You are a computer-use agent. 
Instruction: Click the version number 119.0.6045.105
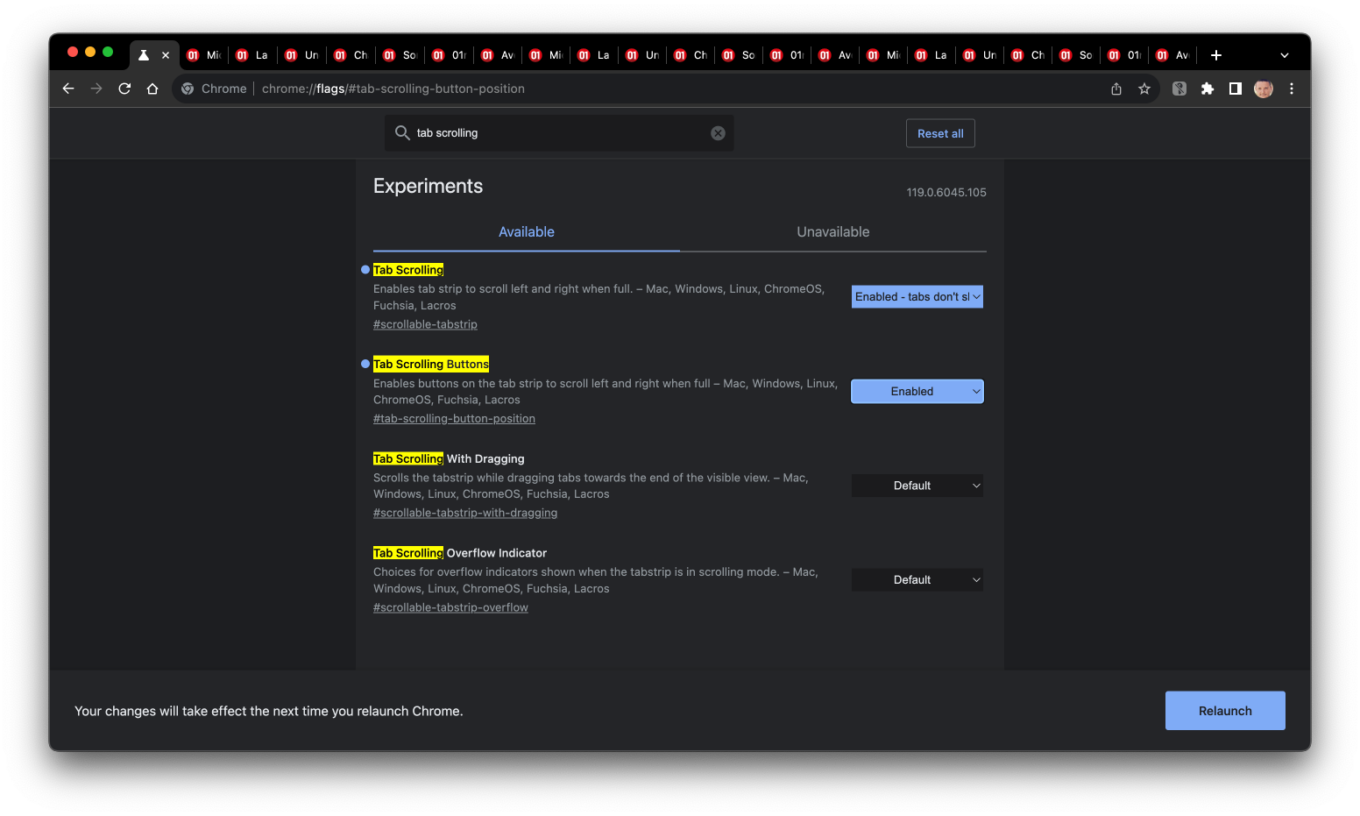[946, 192]
